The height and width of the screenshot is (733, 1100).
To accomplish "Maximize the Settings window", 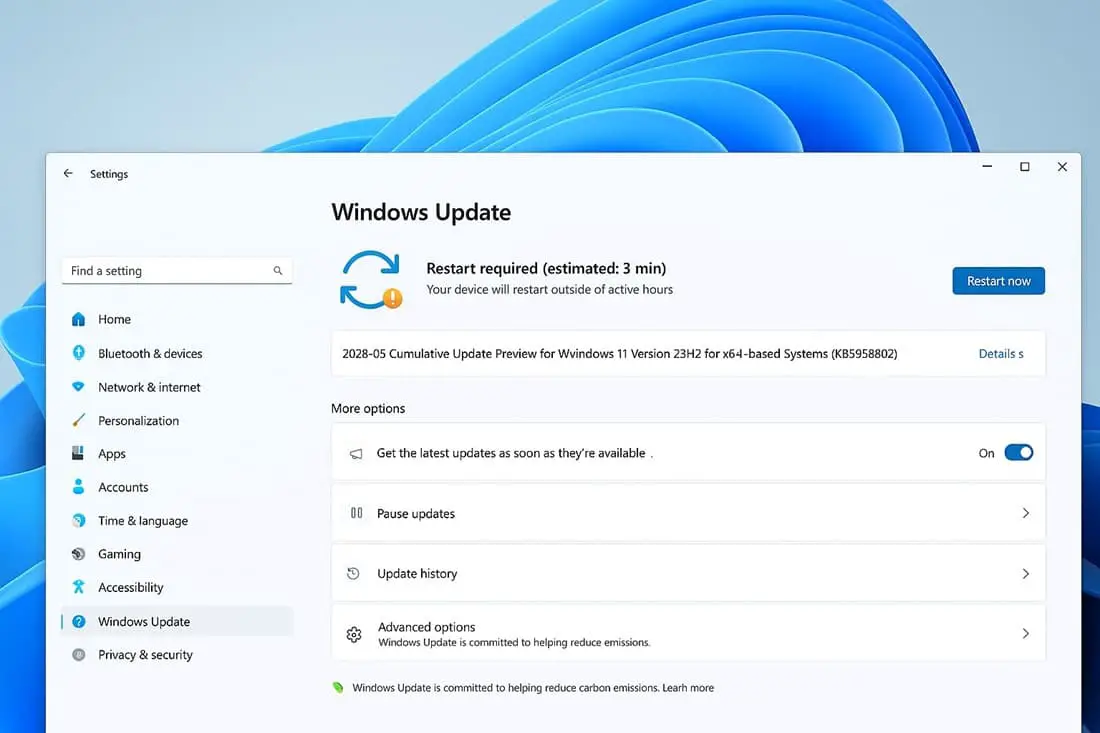I will tap(1025, 167).
